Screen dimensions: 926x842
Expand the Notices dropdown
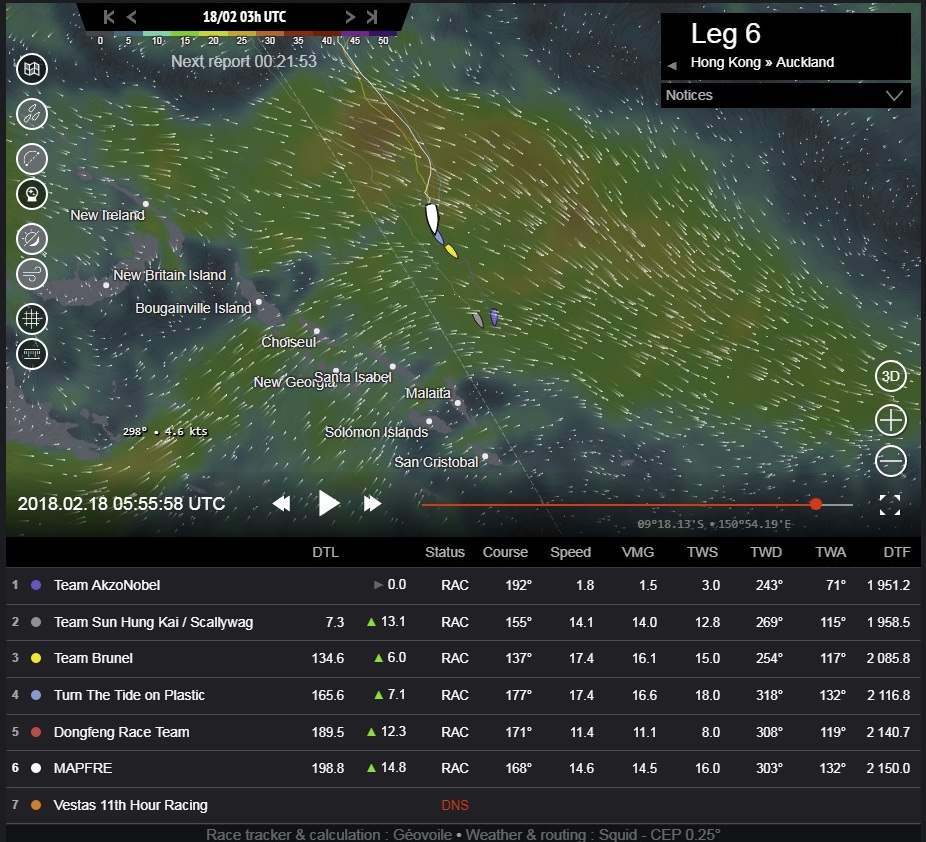(x=785, y=96)
